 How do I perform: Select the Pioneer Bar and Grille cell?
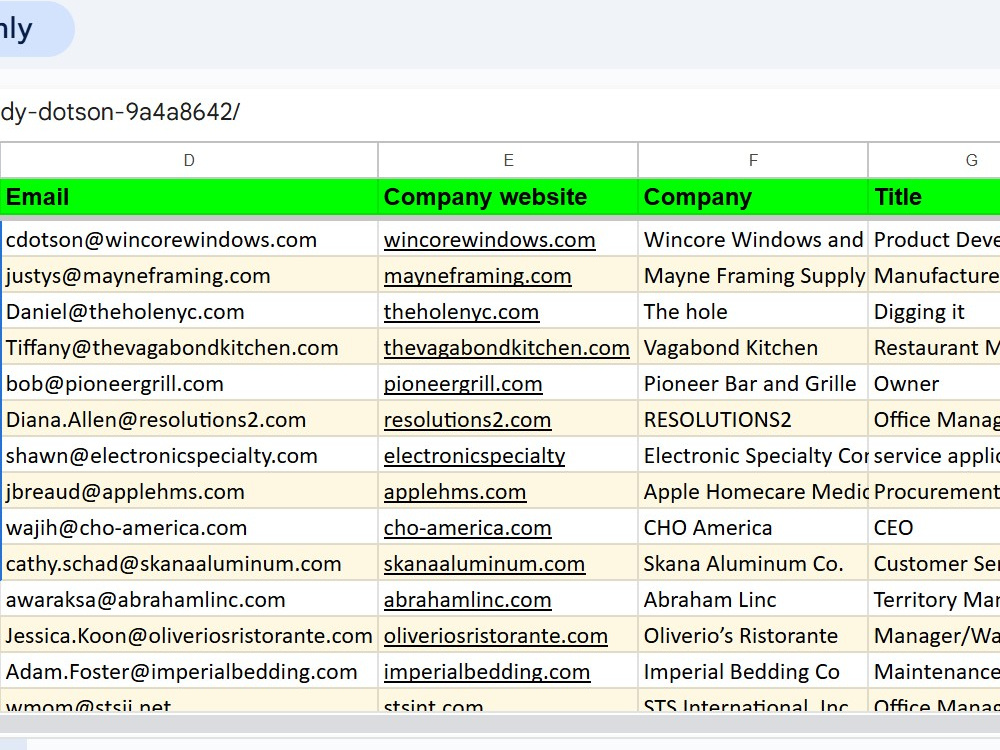tap(753, 384)
